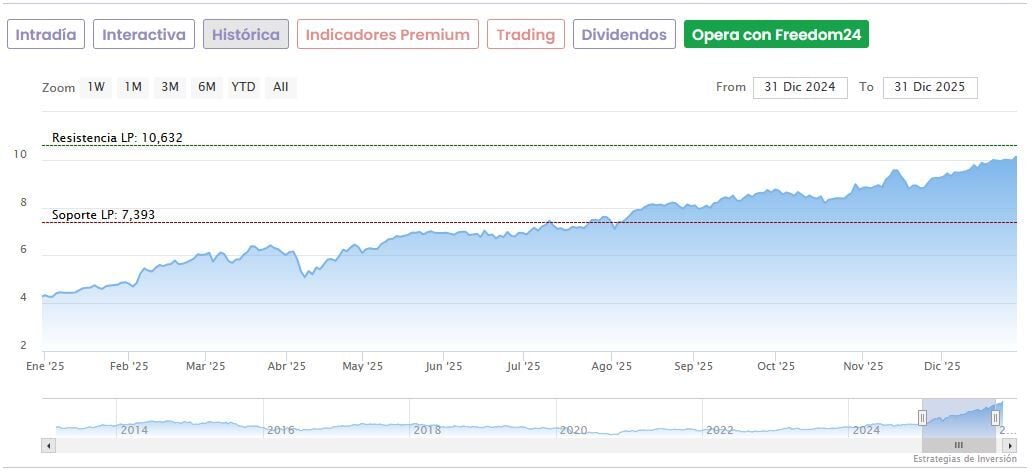Set zoom to 1W

point(96,87)
